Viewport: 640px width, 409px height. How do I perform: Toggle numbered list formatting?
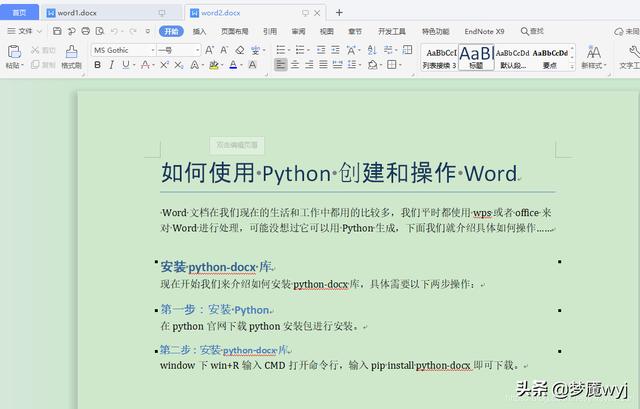[x=300, y=50]
